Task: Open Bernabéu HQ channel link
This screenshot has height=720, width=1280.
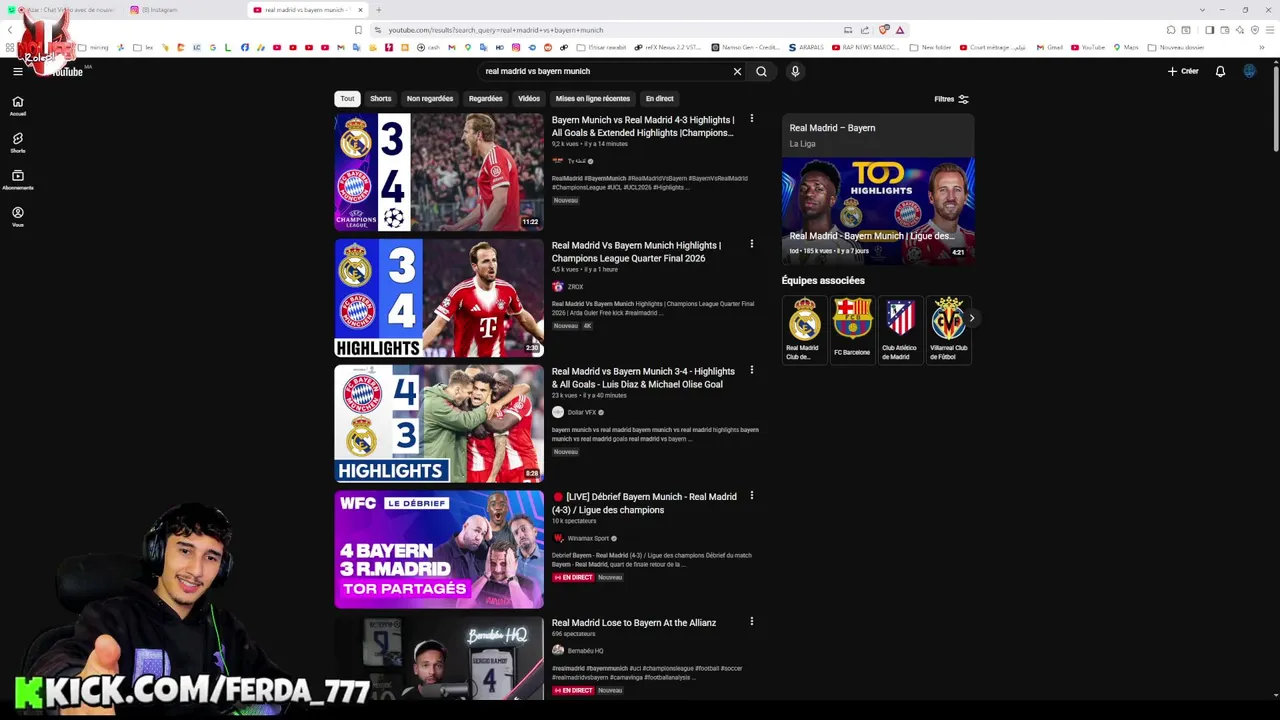Action: tap(585, 651)
